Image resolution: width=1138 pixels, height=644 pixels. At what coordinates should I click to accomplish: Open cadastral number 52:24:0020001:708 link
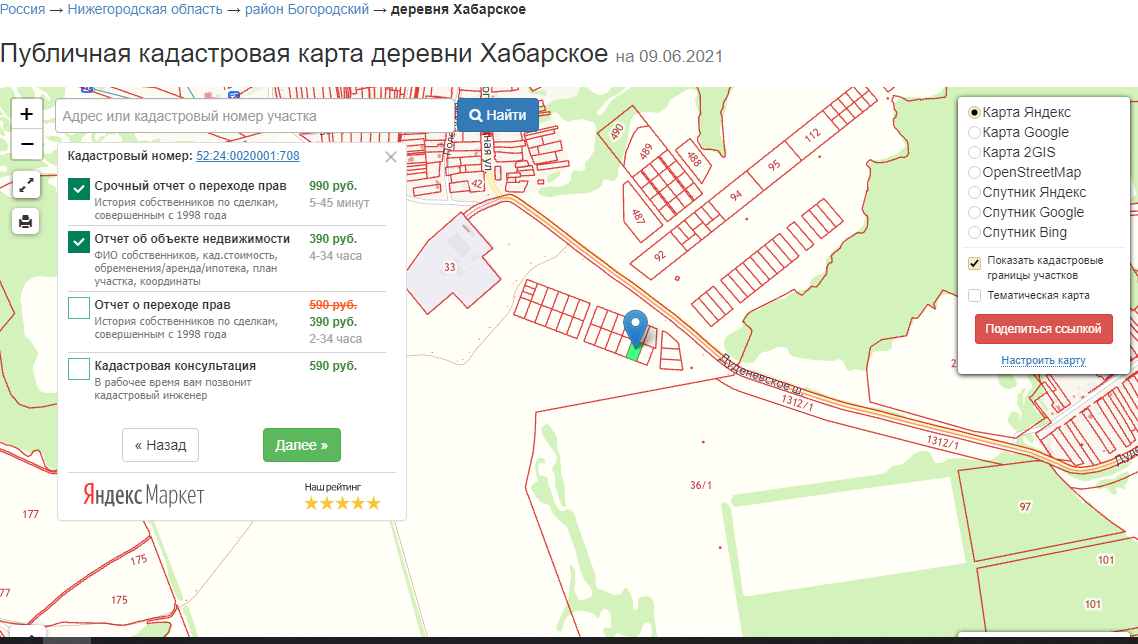click(x=247, y=155)
